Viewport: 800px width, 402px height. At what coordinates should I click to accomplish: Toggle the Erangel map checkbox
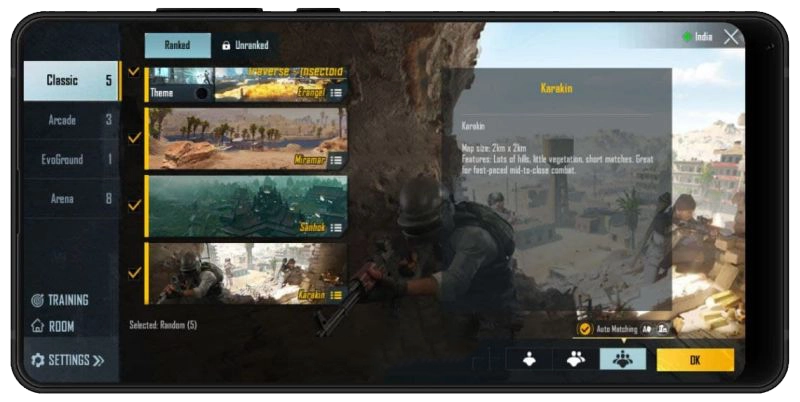134,71
